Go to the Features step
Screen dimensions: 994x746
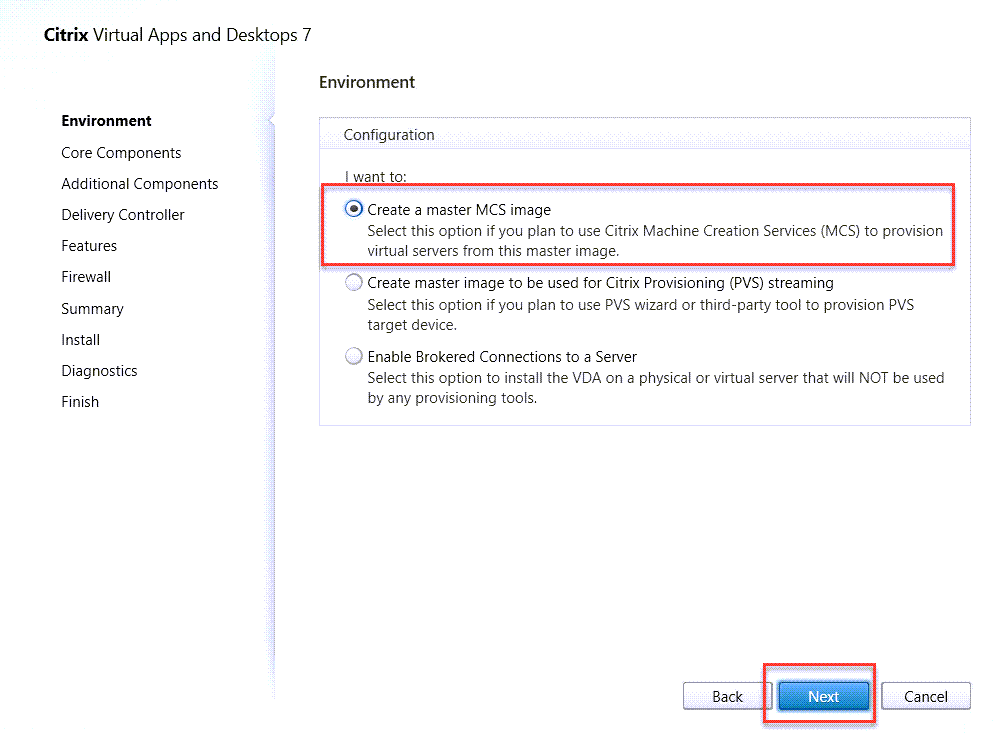pyautogui.click(x=89, y=246)
